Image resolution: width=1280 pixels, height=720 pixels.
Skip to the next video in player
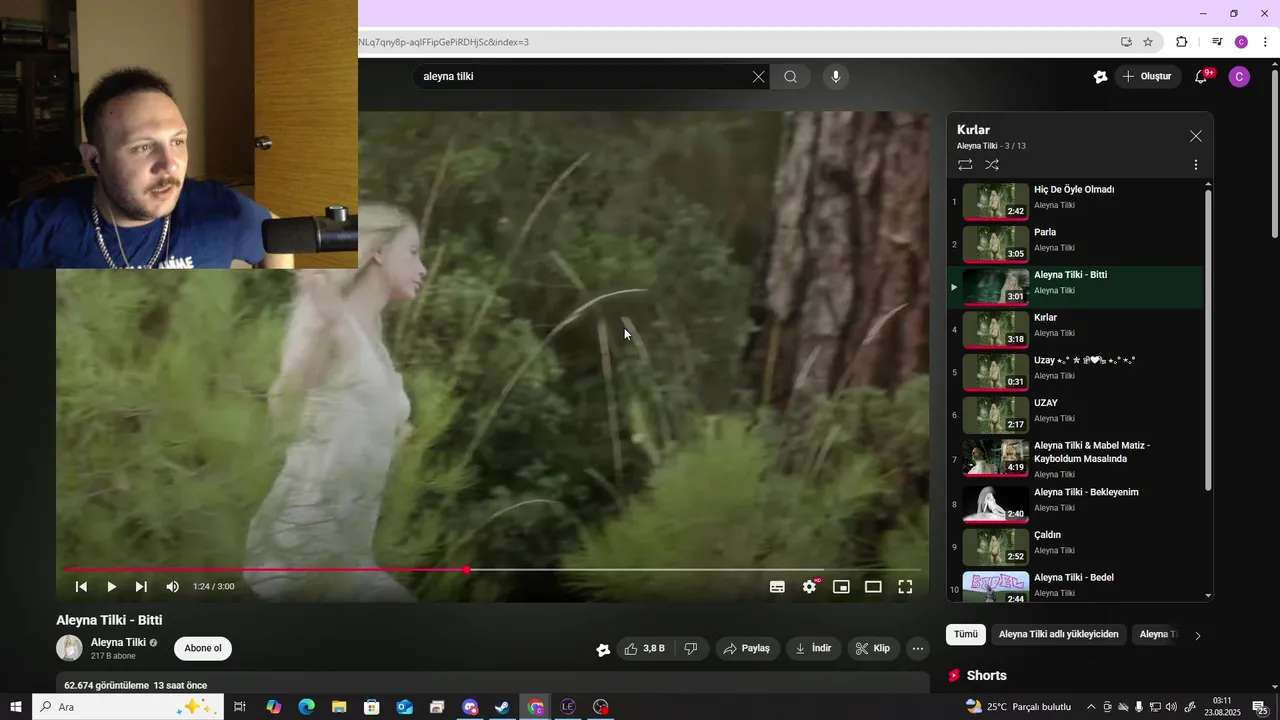tap(141, 587)
